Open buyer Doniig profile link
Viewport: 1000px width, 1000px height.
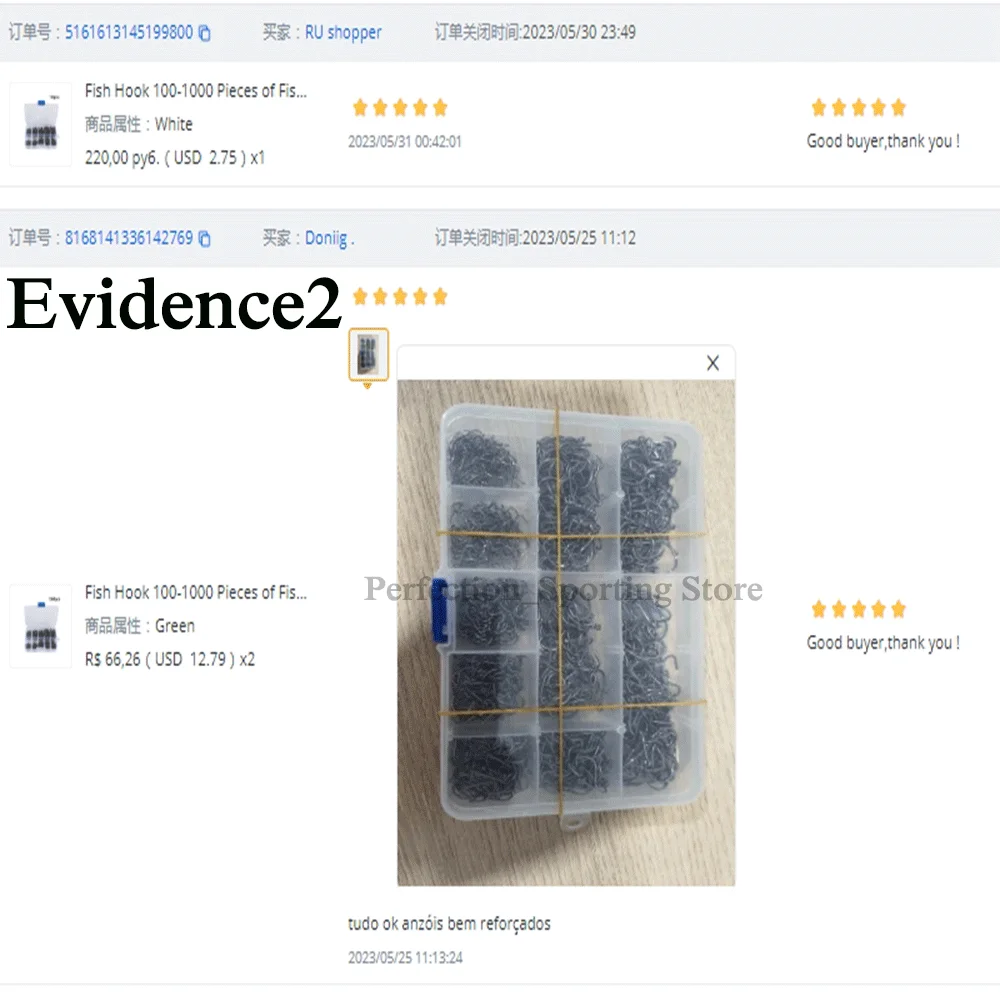point(329,239)
